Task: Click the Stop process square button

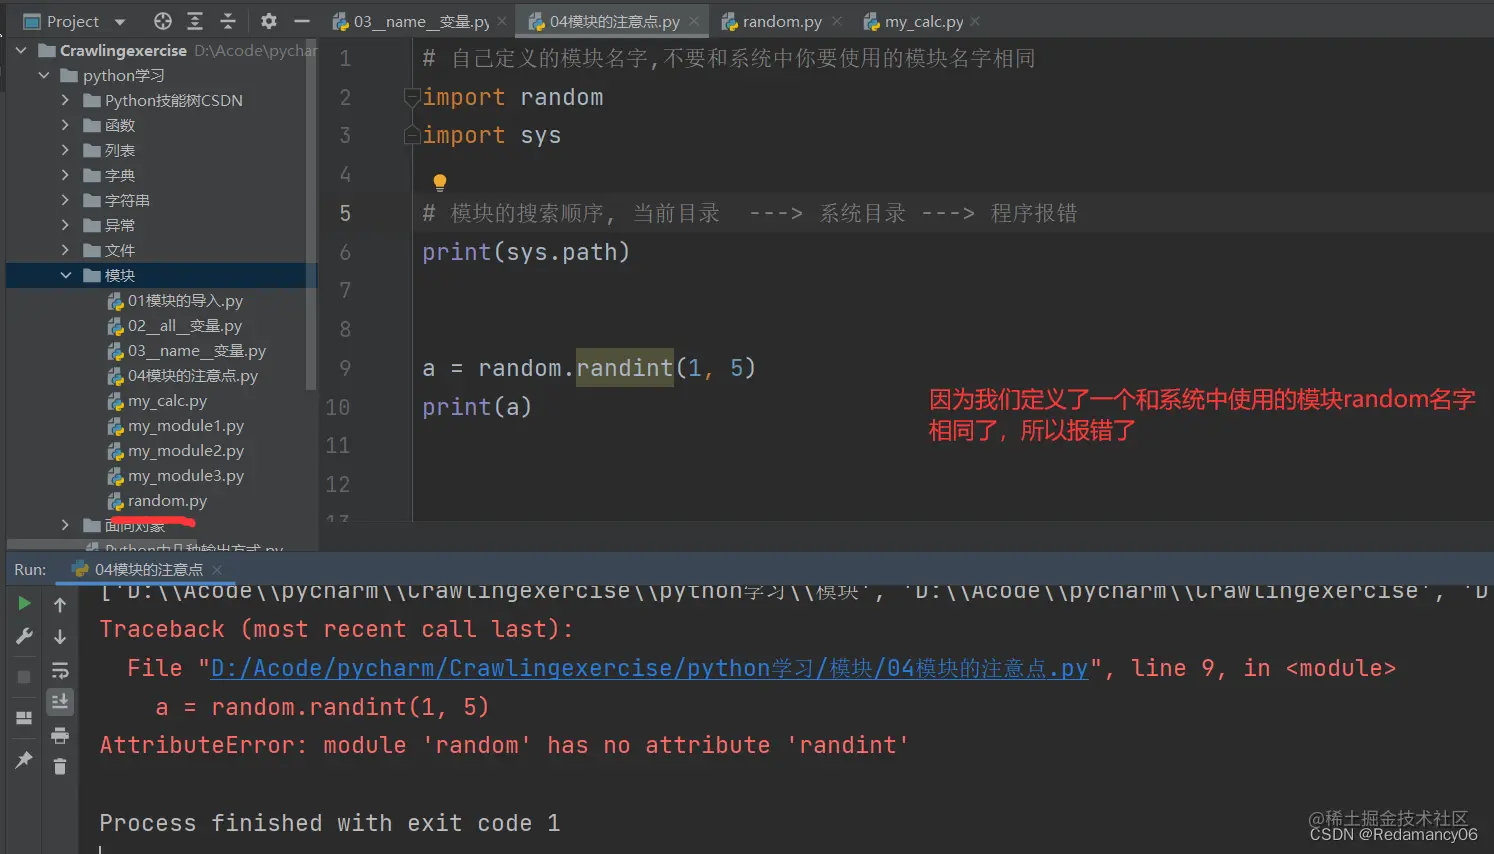Action: 24,677
